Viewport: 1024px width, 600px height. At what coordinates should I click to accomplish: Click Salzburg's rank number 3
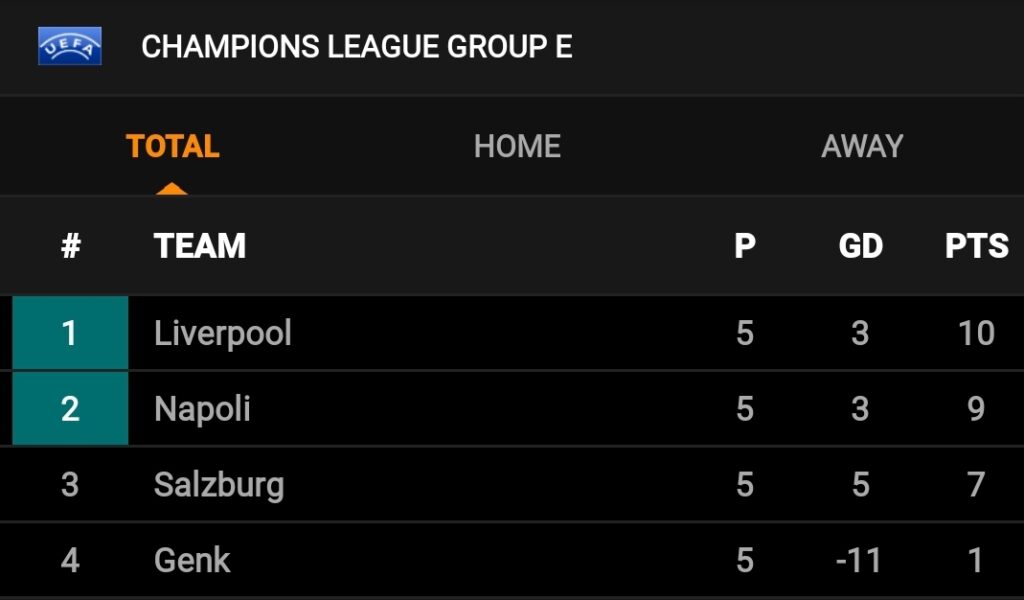pos(70,484)
